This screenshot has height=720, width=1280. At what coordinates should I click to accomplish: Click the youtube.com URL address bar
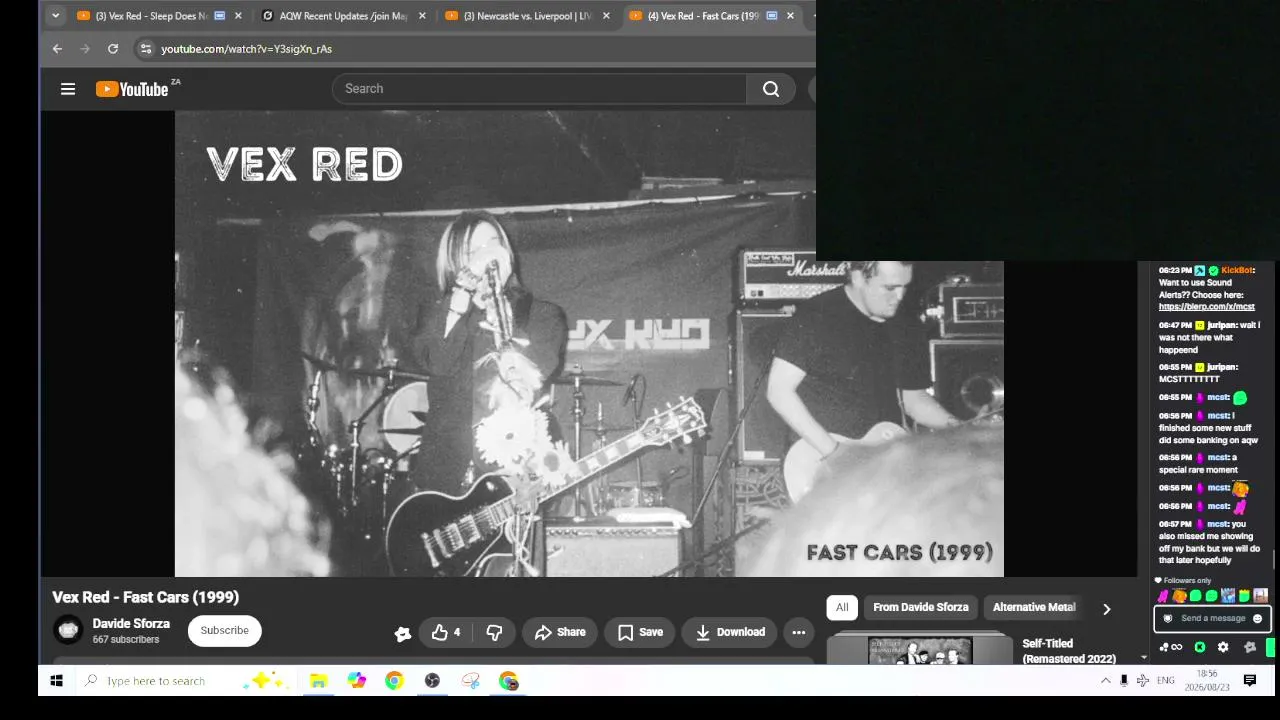point(246,49)
